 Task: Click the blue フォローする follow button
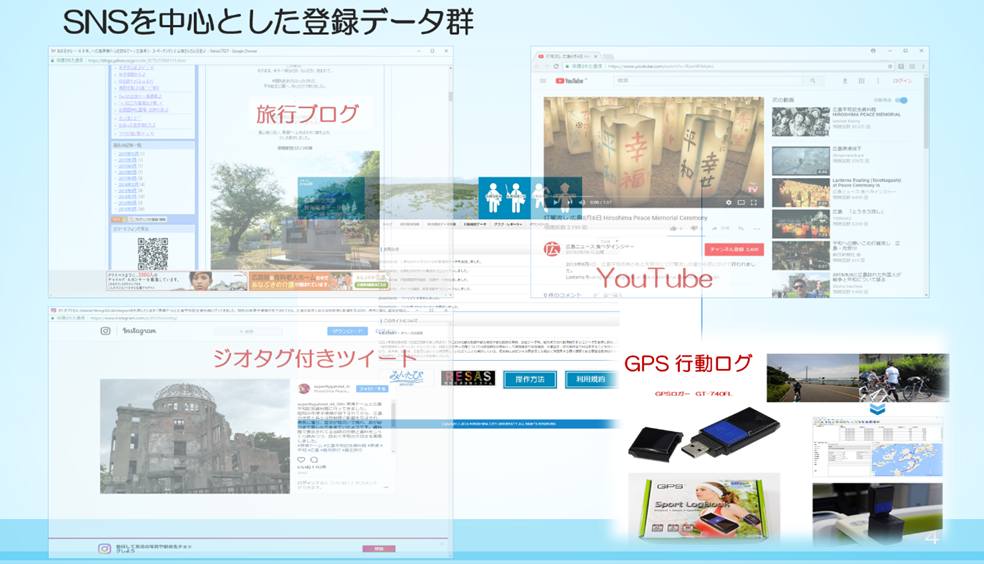click(x=372, y=388)
